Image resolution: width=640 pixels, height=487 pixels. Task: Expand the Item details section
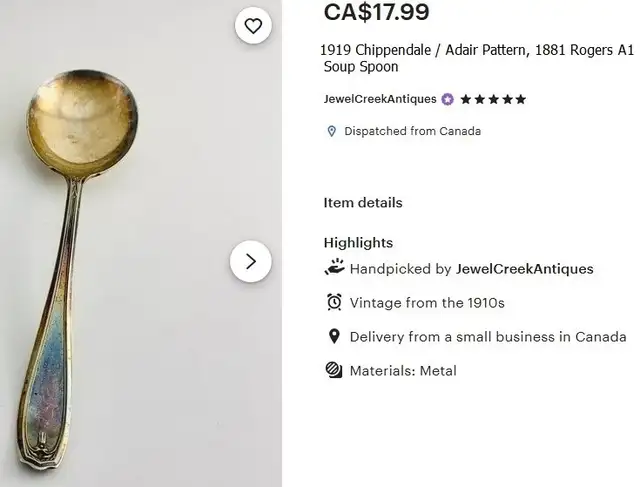pos(363,203)
